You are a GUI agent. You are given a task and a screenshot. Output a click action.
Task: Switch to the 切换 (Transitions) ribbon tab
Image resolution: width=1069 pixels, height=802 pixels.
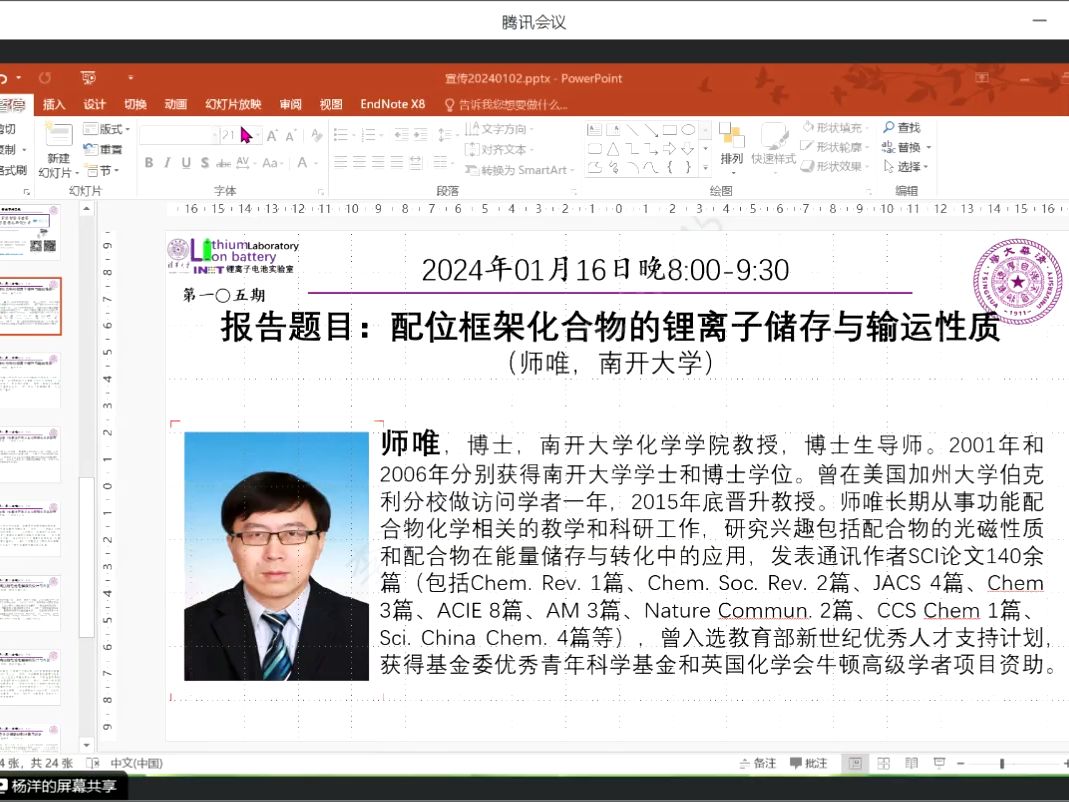click(137, 103)
